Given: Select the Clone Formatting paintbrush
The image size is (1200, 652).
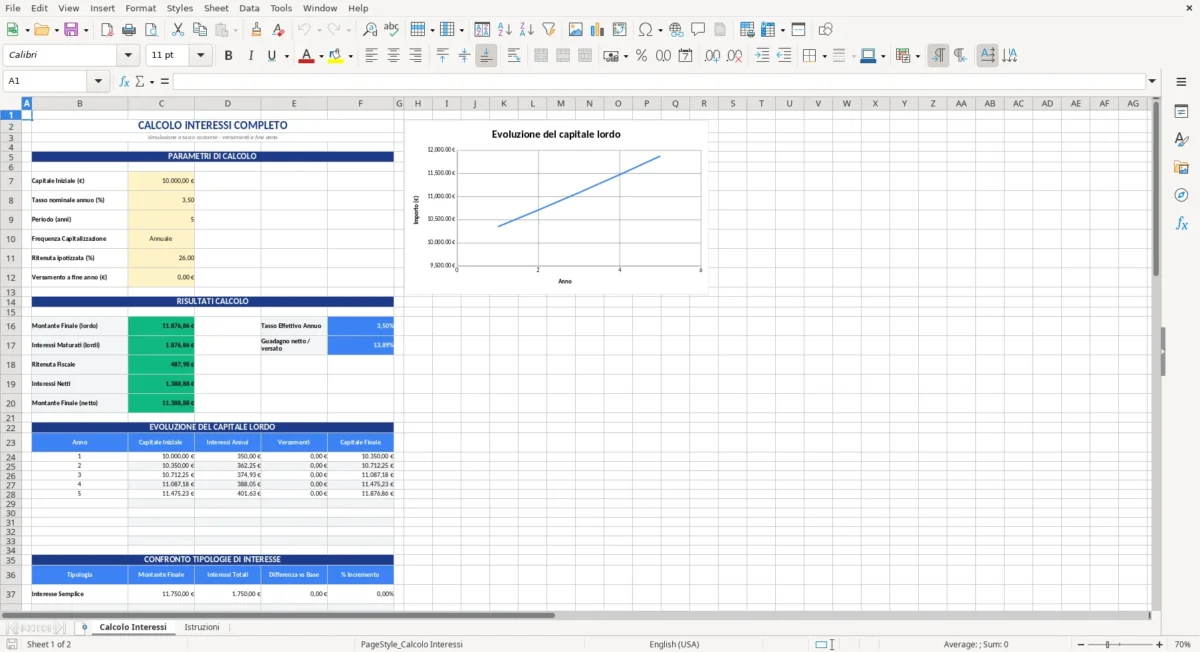Looking at the screenshot, I should (256, 30).
